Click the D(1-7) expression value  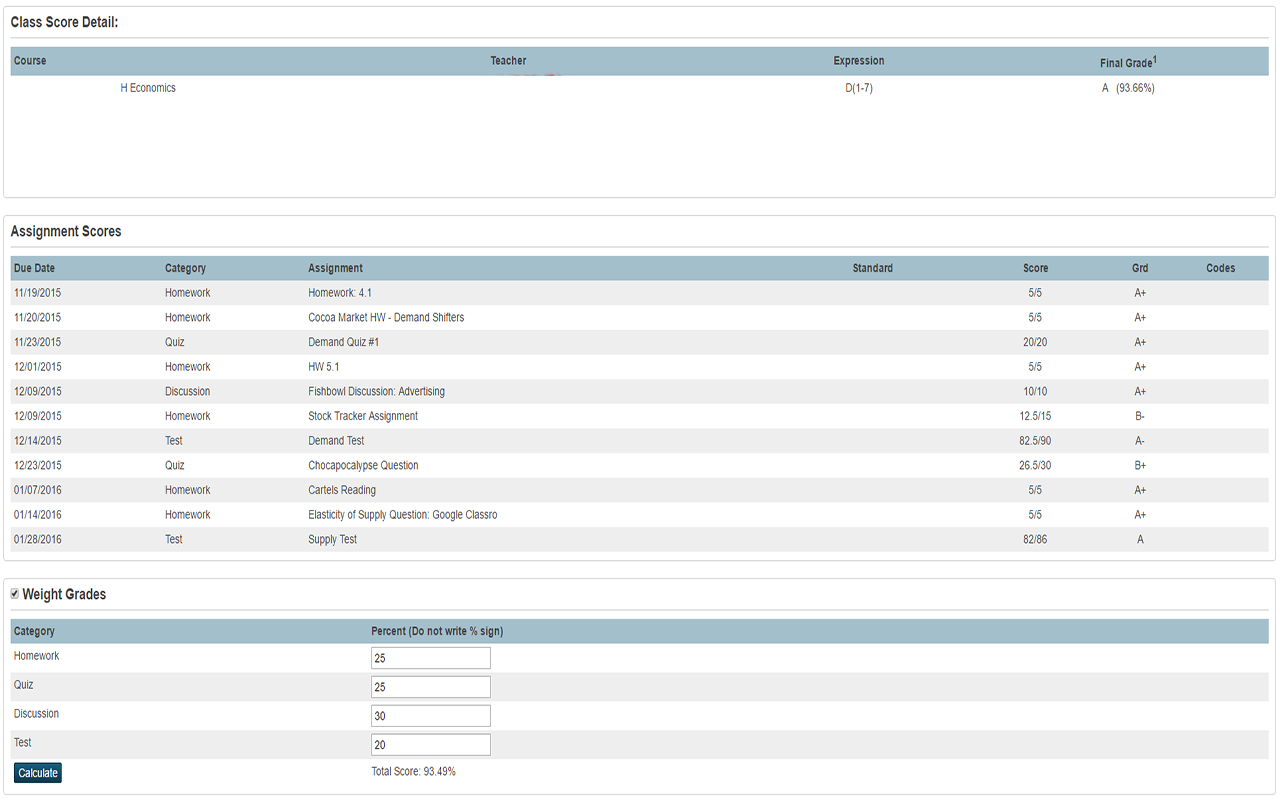point(859,88)
